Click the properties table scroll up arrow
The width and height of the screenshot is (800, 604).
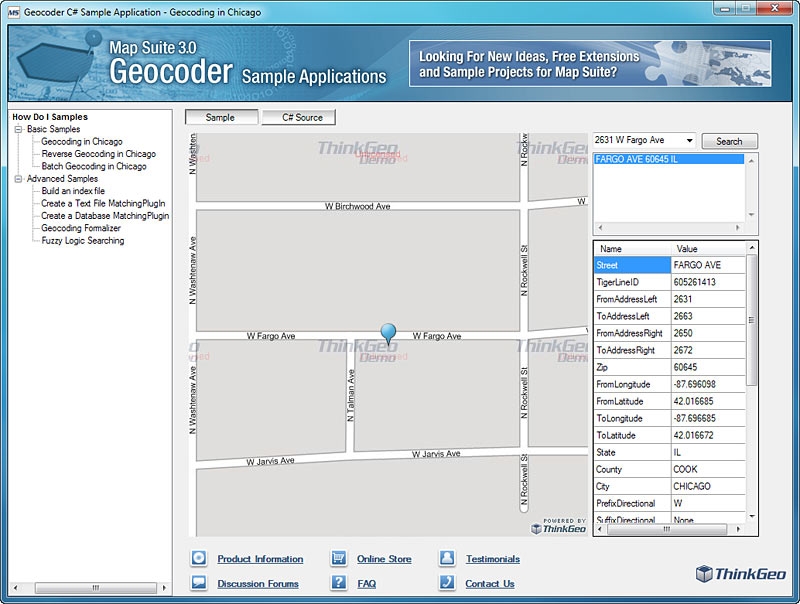(x=751, y=247)
